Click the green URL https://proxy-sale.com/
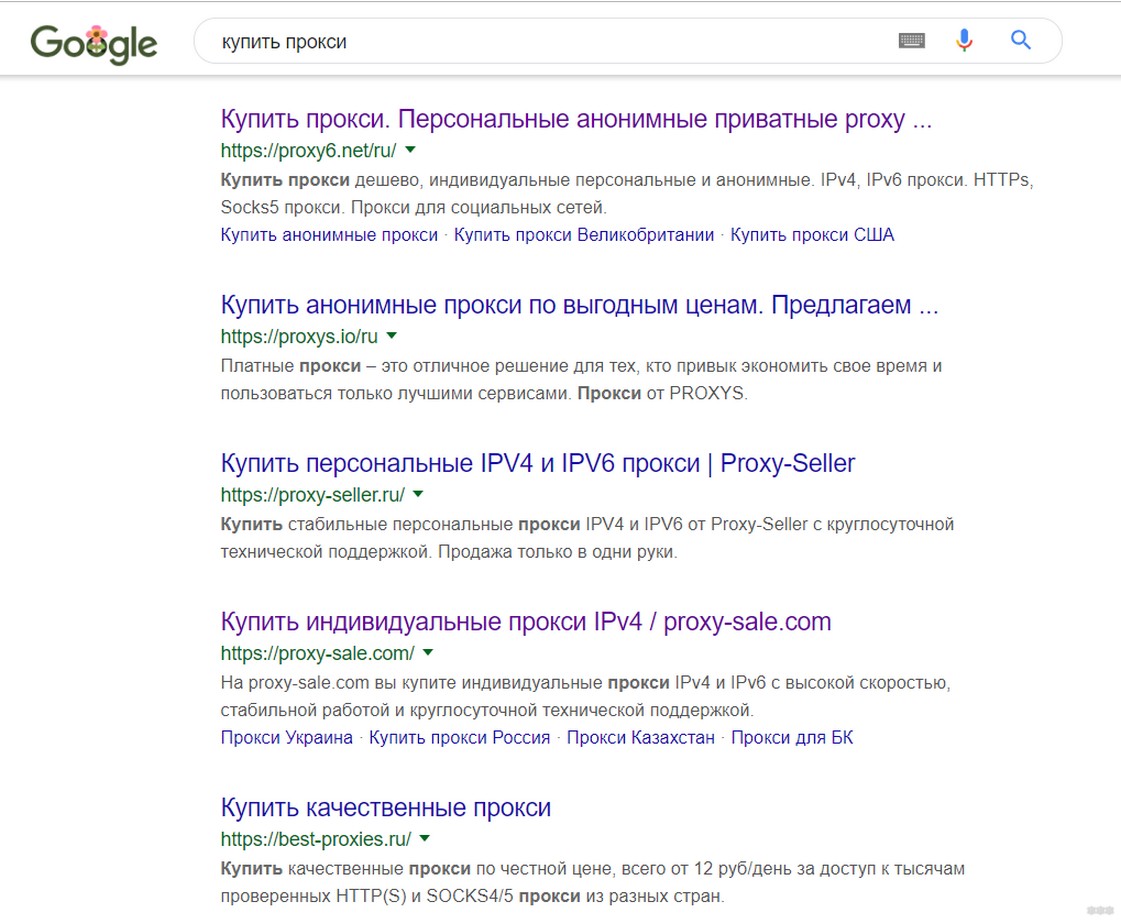This screenshot has width=1121, height=924. coord(317,653)
